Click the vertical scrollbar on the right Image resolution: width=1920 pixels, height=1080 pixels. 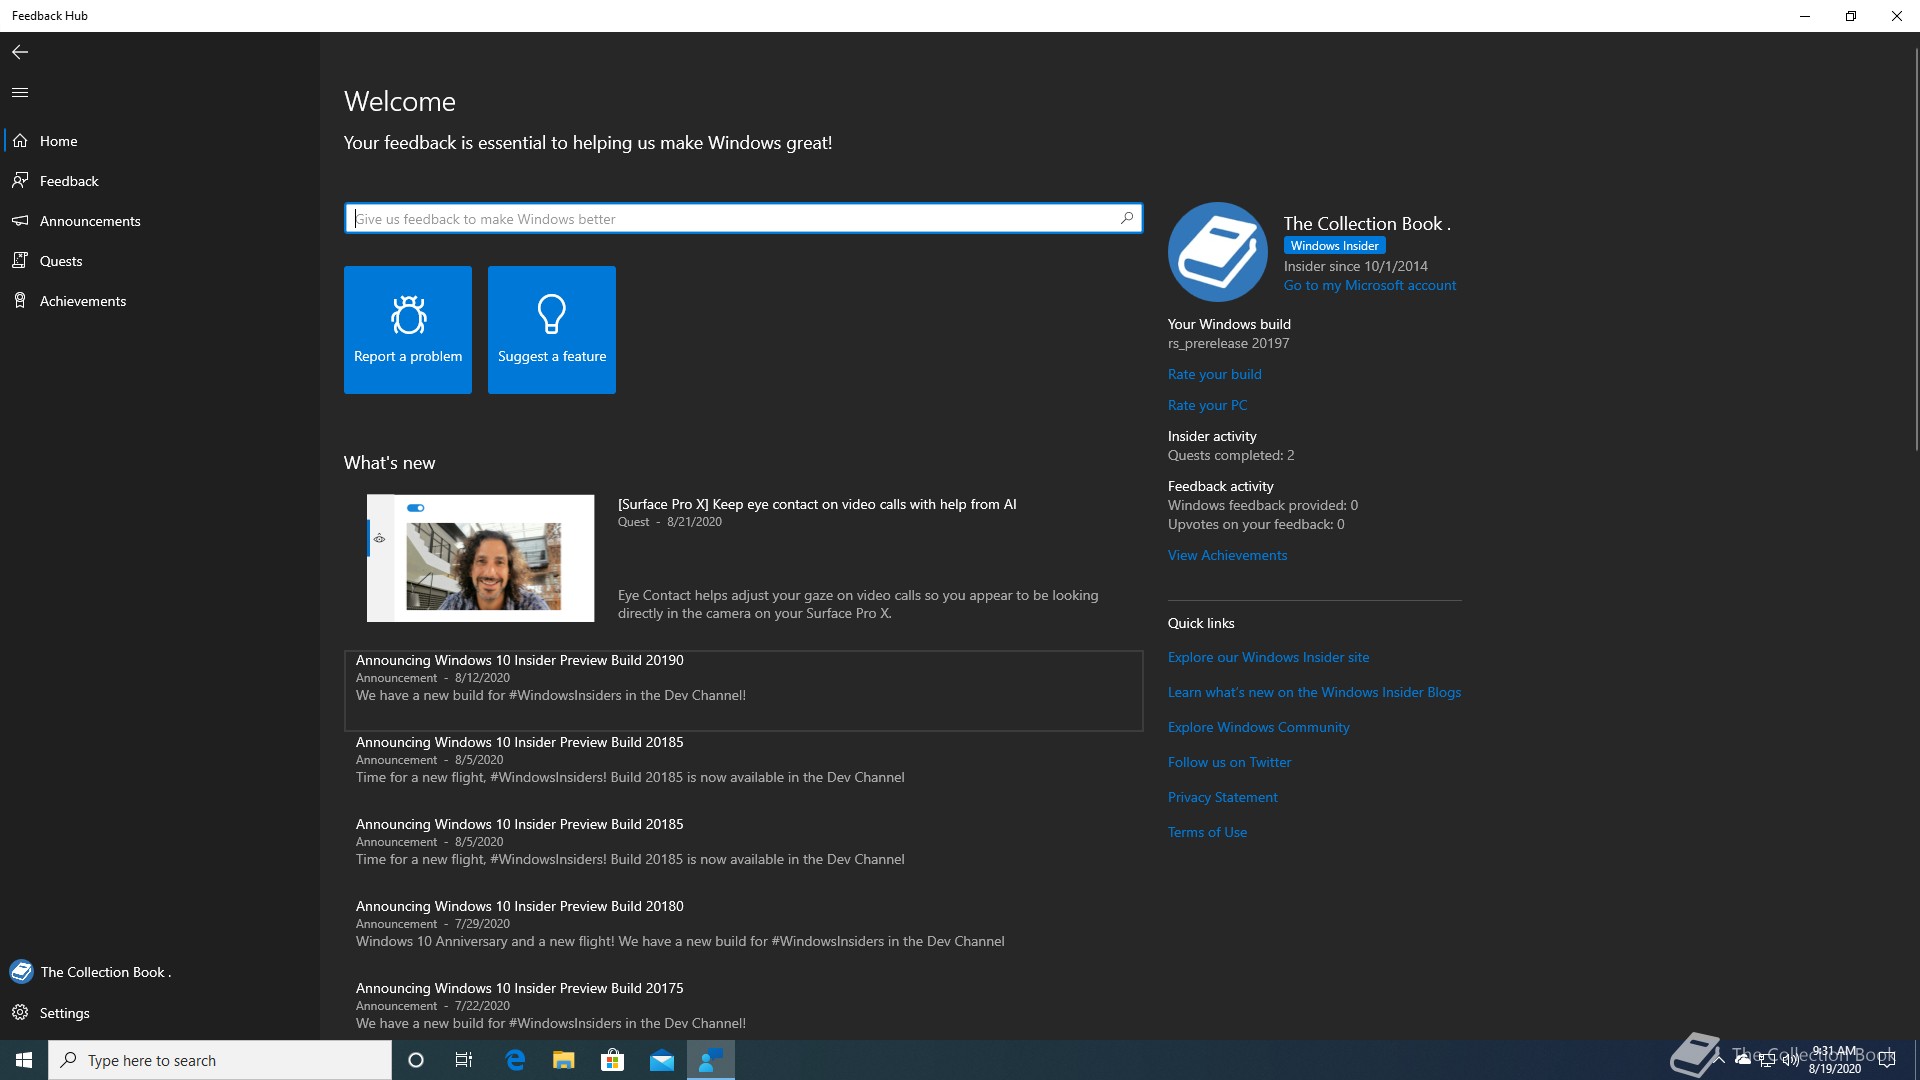pyautogui.click(x=1915, y=250)
